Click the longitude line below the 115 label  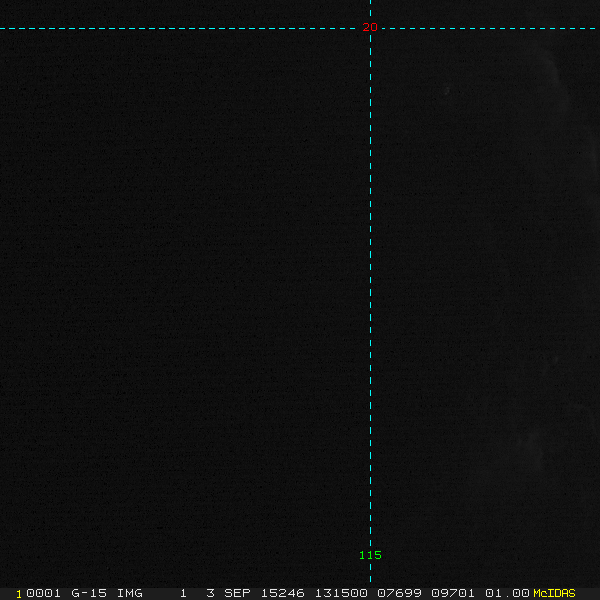[x=370, y=573]
